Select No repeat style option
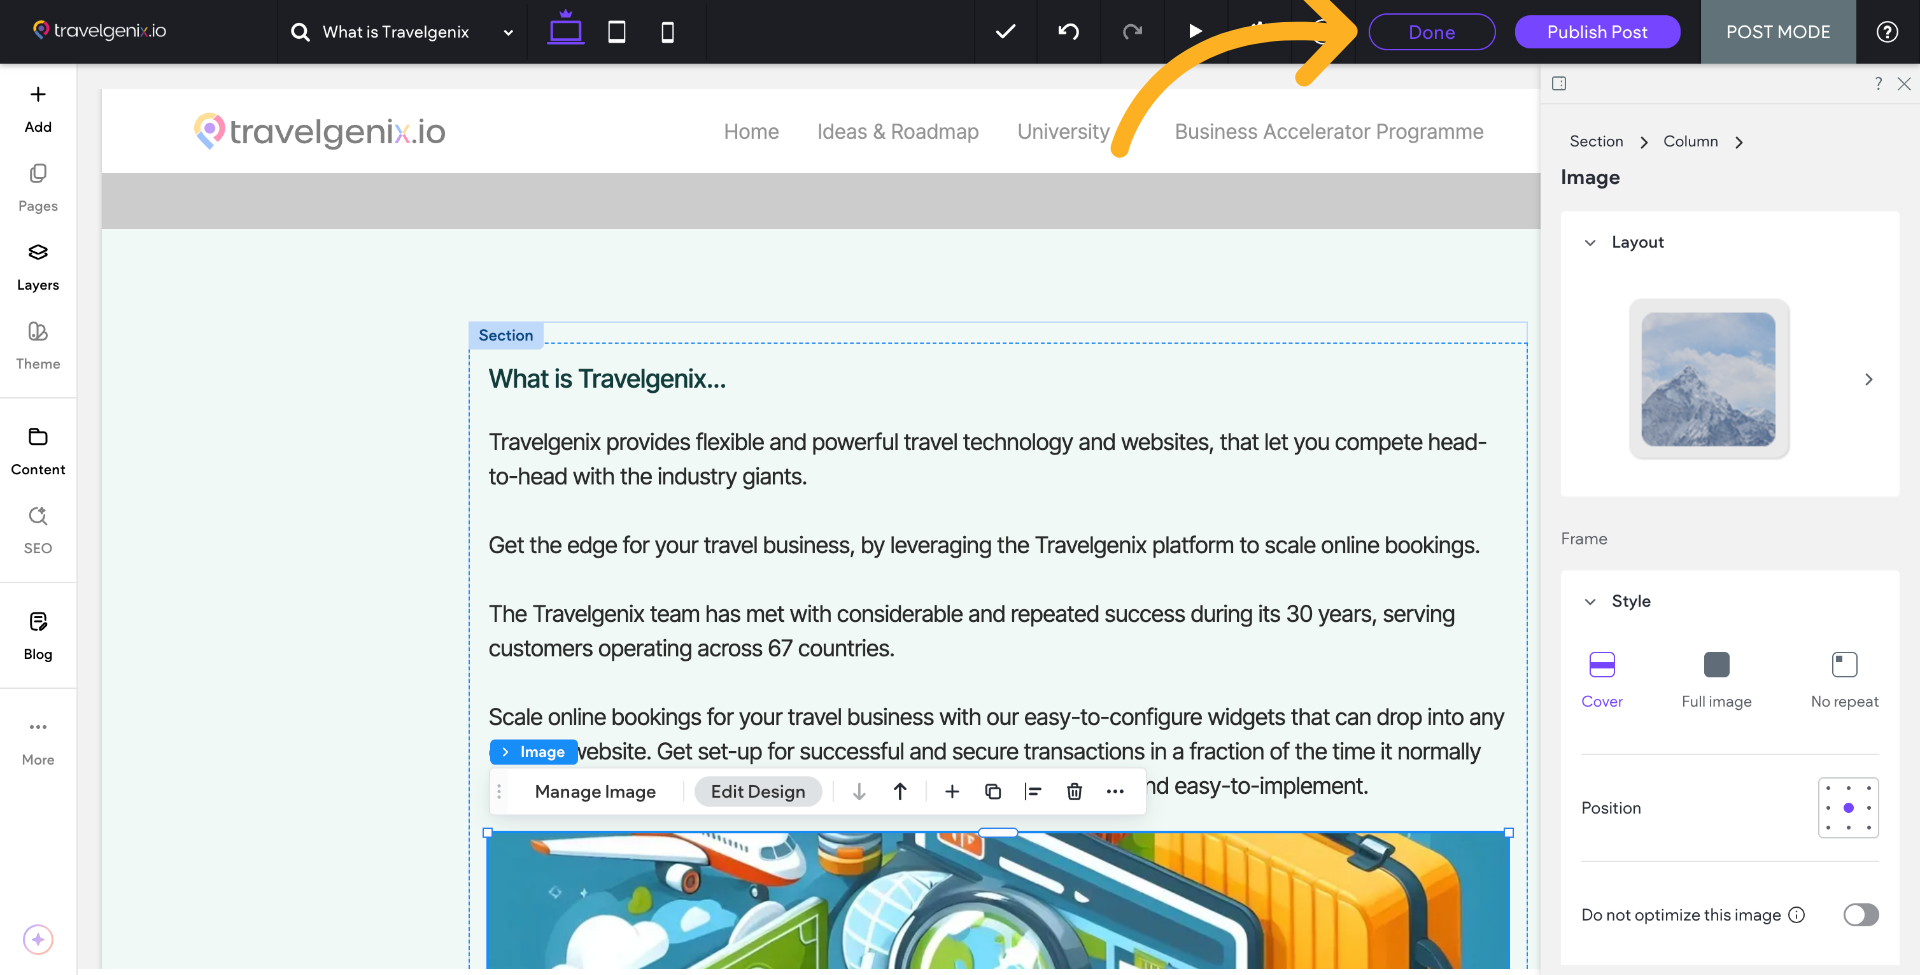This screenshot has width=1920, height=975. [1844, 664]
